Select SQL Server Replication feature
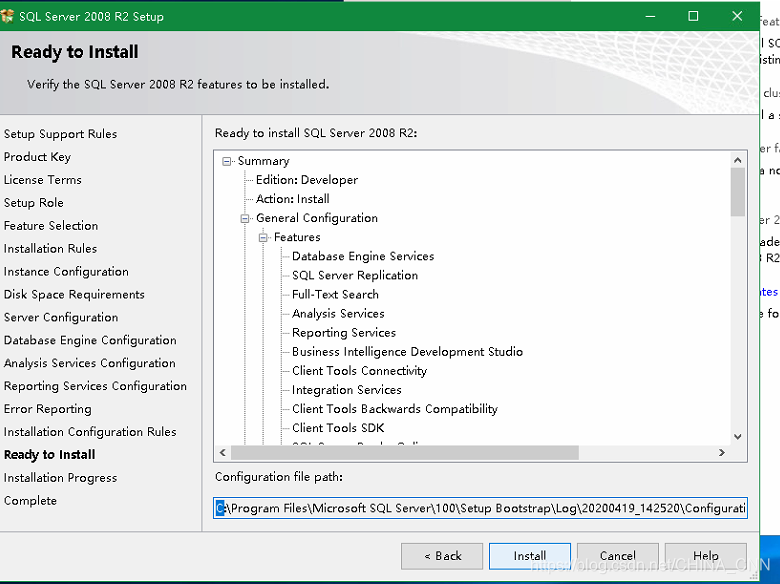This screenshot has width=780, height=584. click(x=355, y=276)
